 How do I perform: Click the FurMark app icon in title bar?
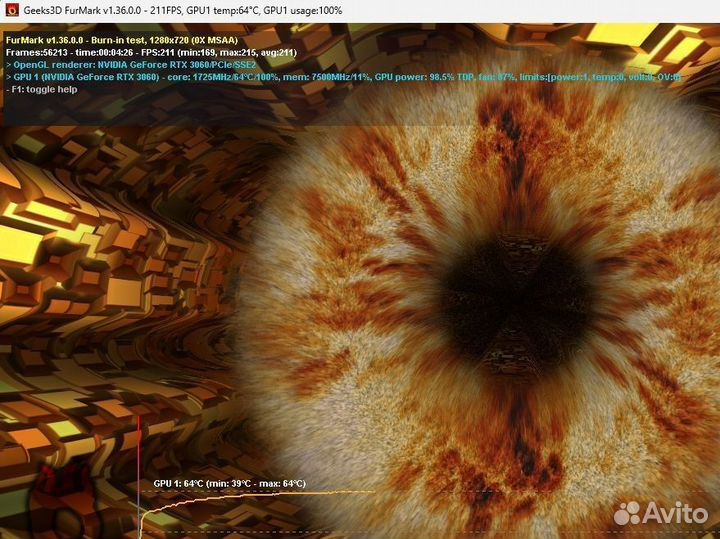[11, 10]
